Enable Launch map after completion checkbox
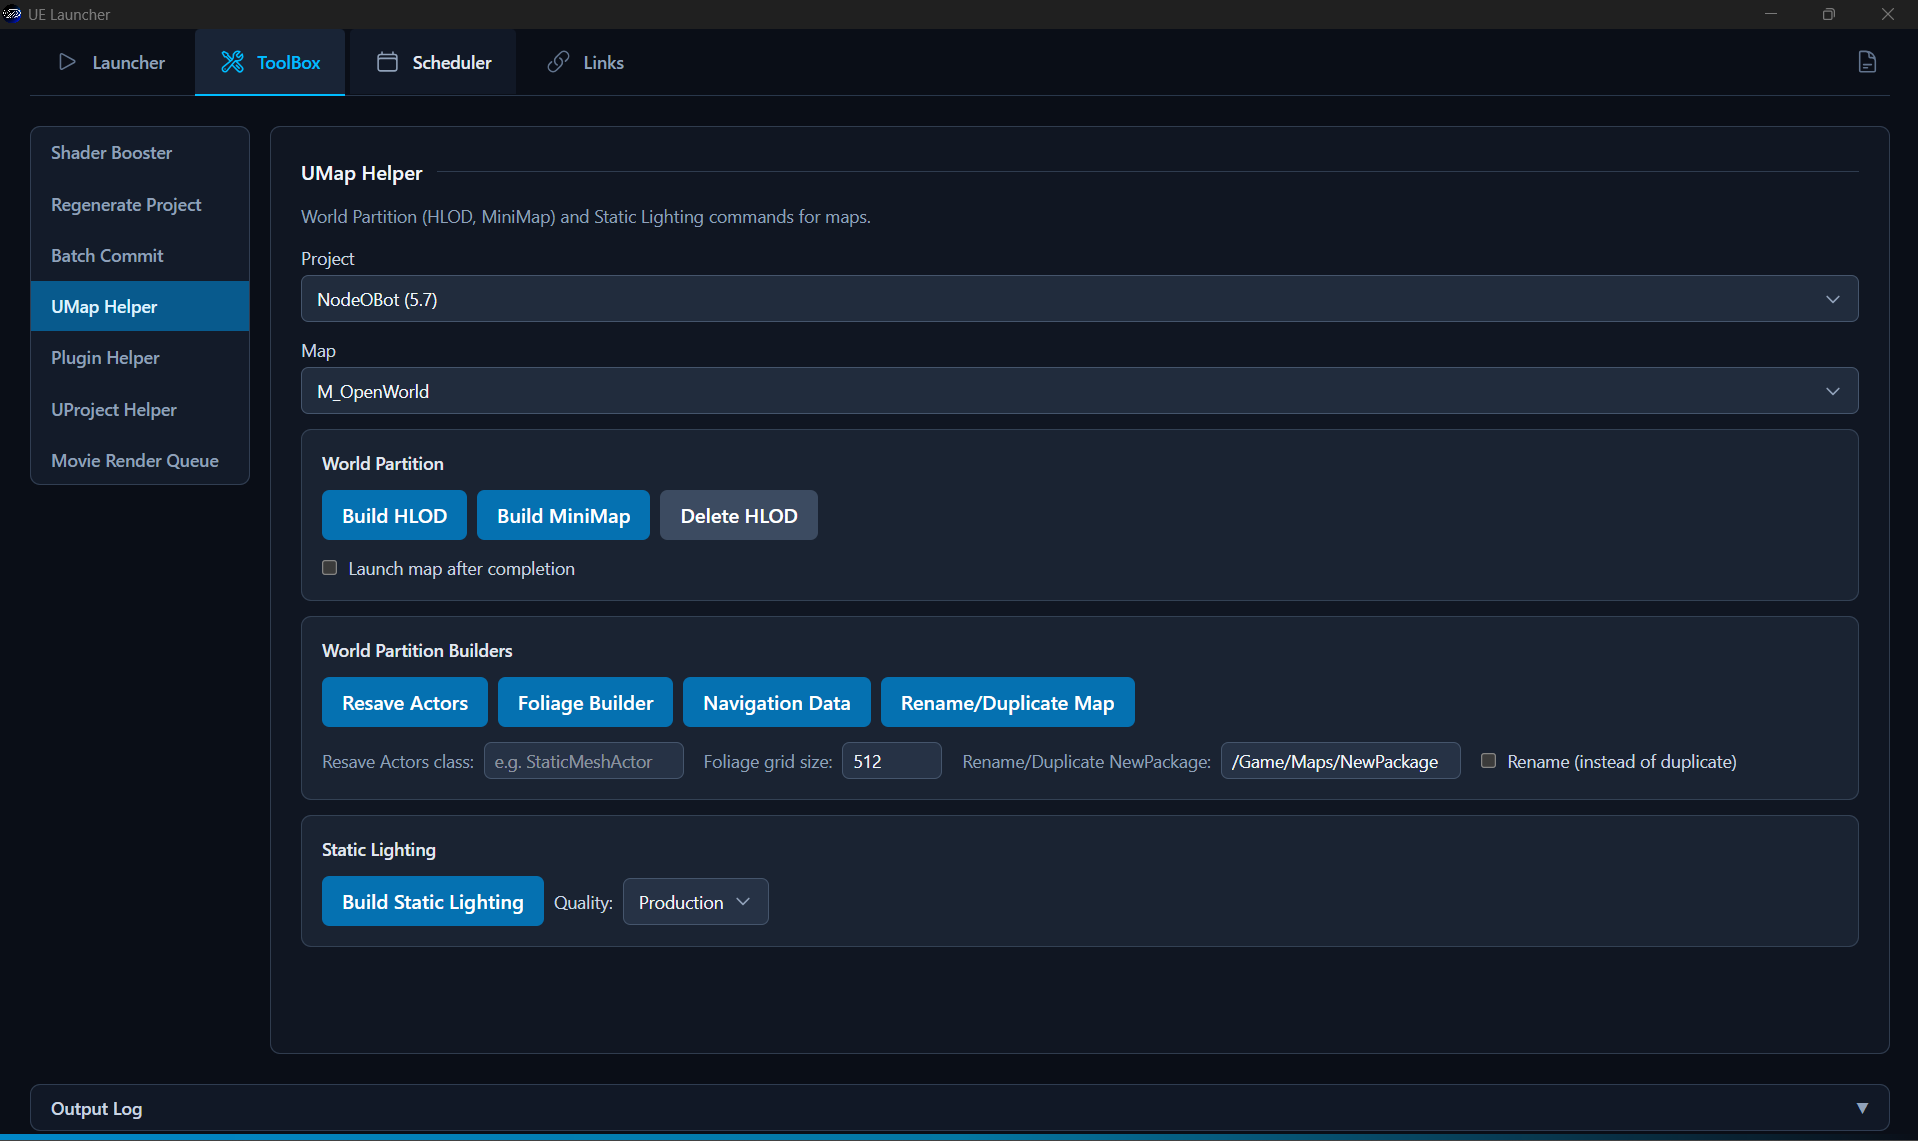The width and height of the screenshot is (1918, 1141). (329, 568)
